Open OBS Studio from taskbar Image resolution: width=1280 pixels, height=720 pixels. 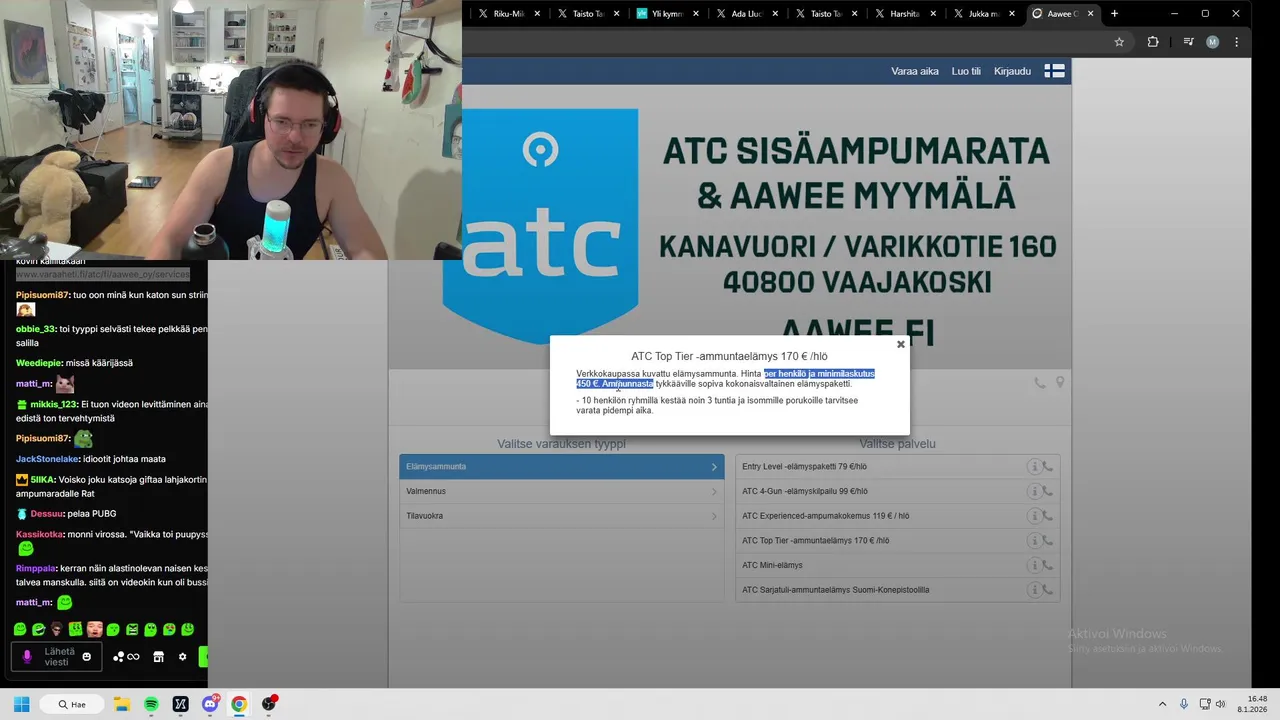268,704
